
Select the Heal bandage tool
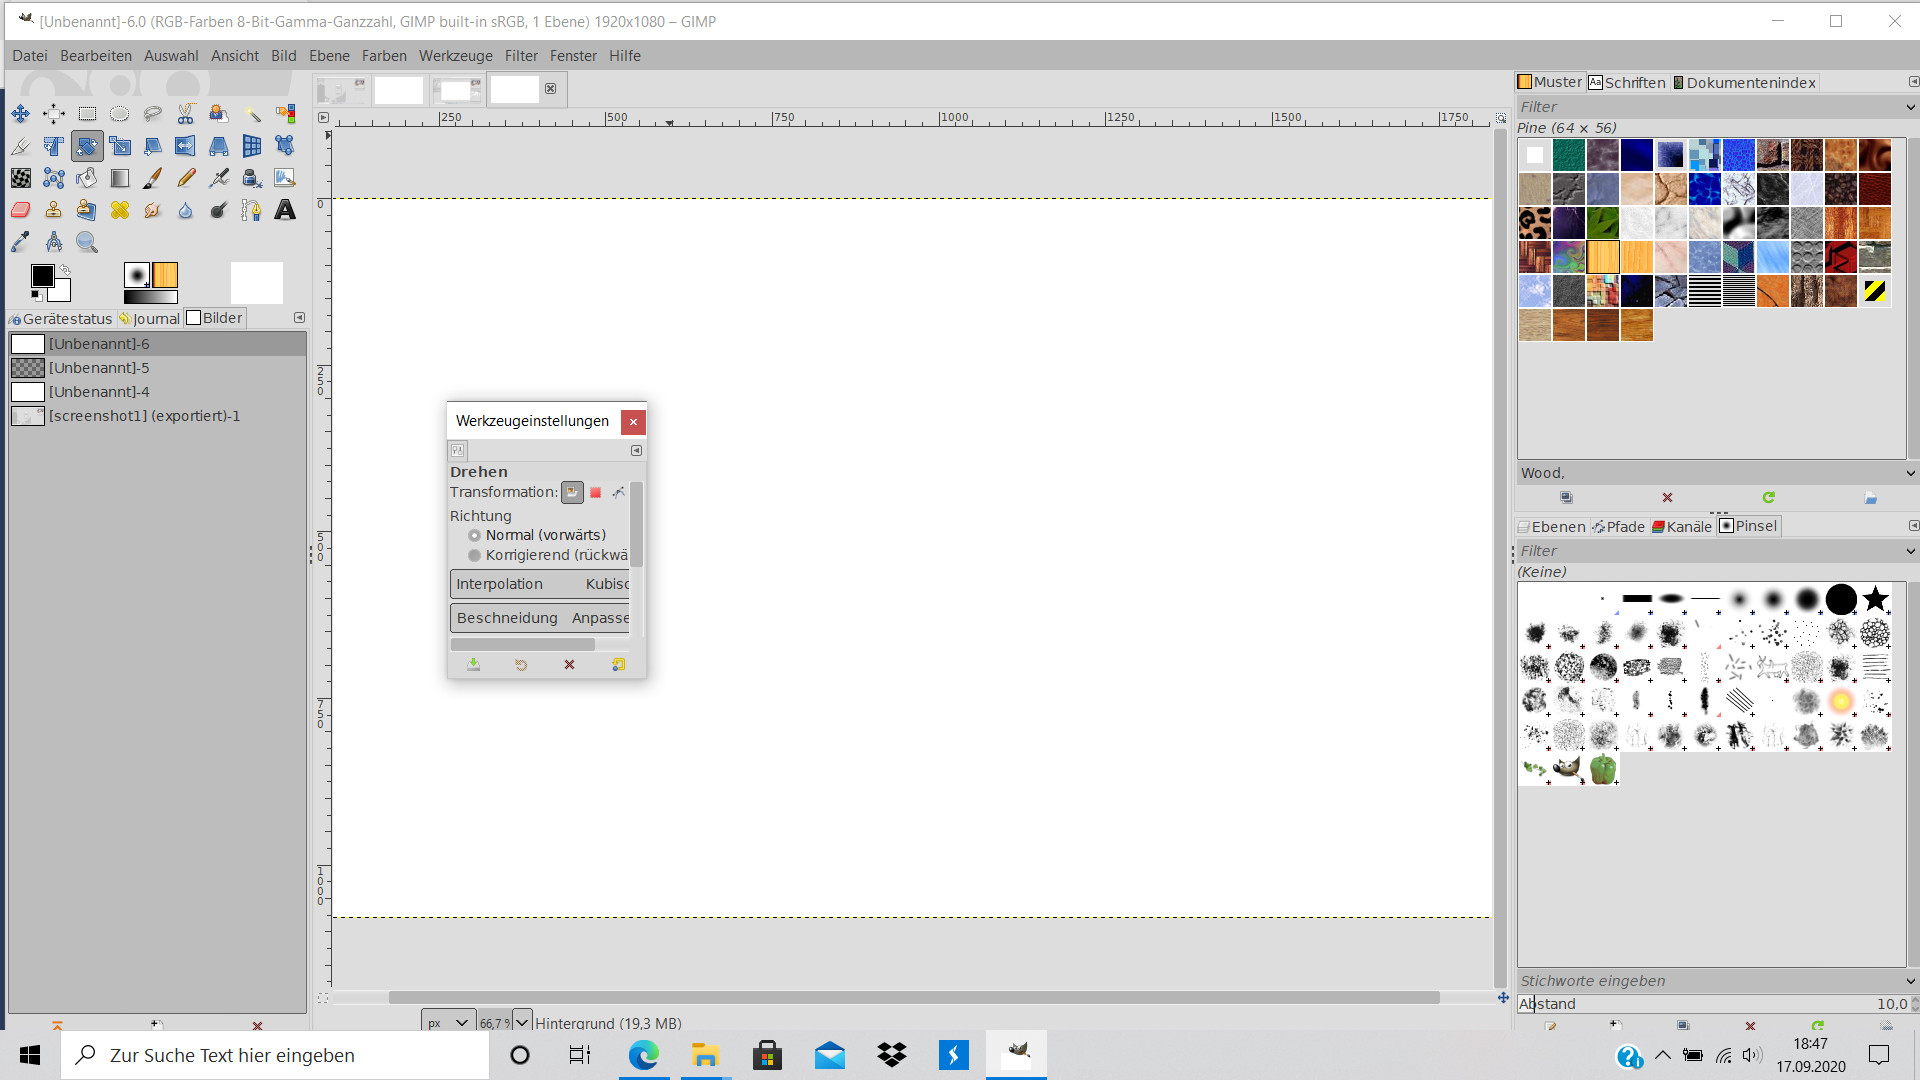tap(120, 210)
